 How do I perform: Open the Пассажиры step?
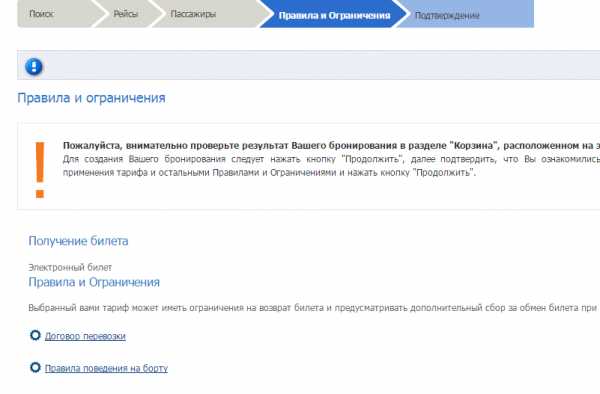193,14
